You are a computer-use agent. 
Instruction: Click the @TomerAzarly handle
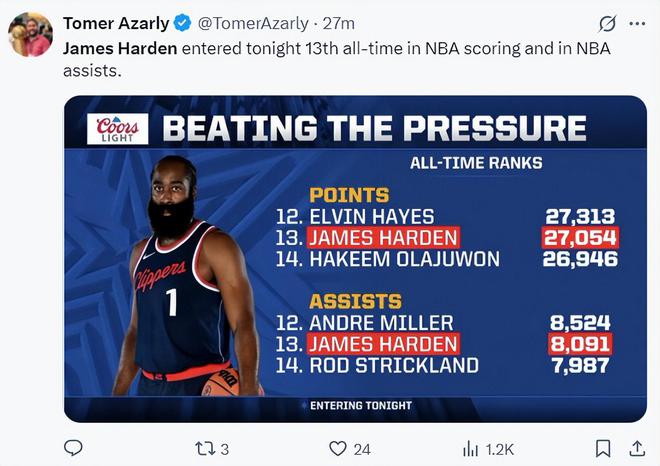[x=253, y=24]
